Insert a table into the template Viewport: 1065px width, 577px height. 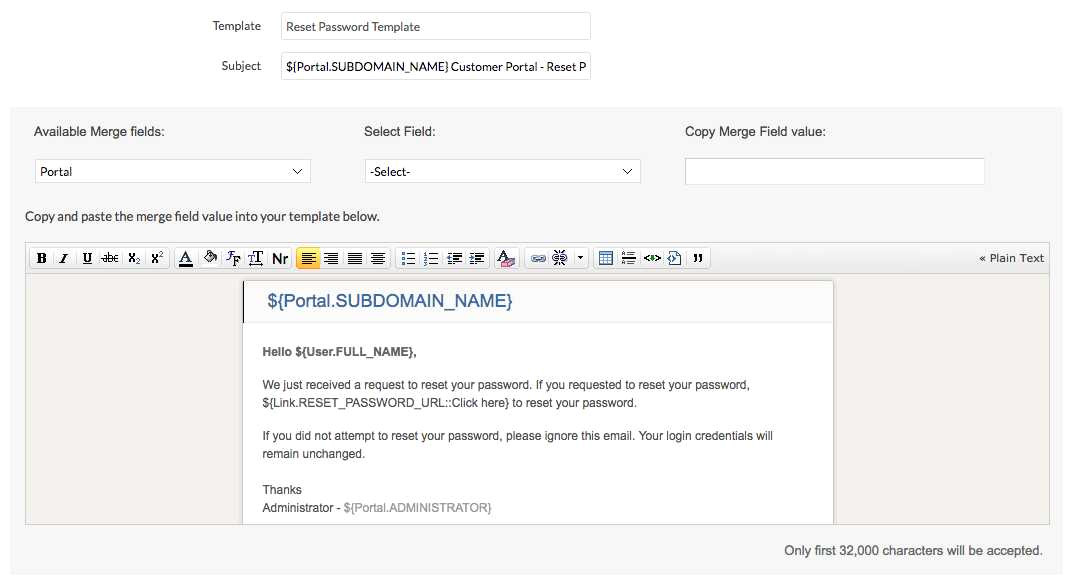click(605, 257)
